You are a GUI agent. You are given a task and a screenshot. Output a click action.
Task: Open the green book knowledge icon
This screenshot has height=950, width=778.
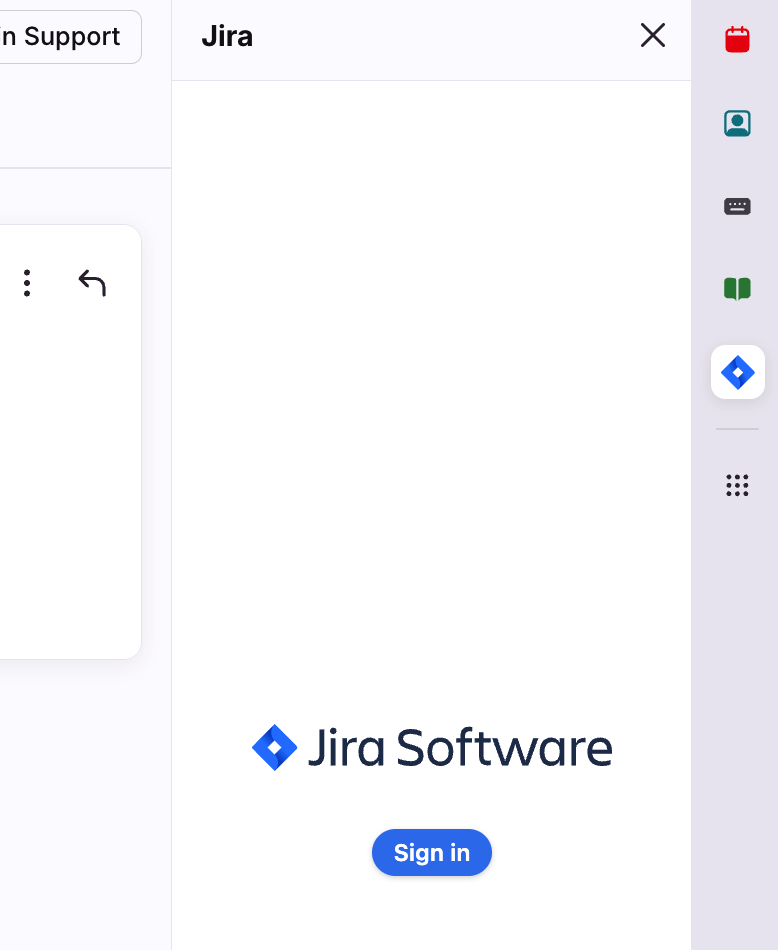tap(737, 289)
